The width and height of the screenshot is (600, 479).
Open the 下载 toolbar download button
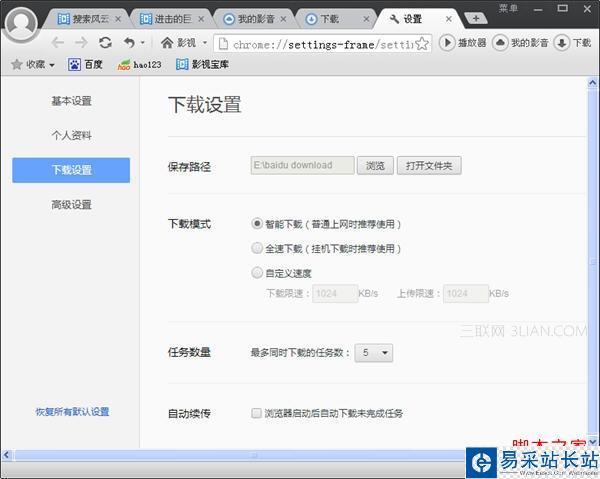pos(572,43)
